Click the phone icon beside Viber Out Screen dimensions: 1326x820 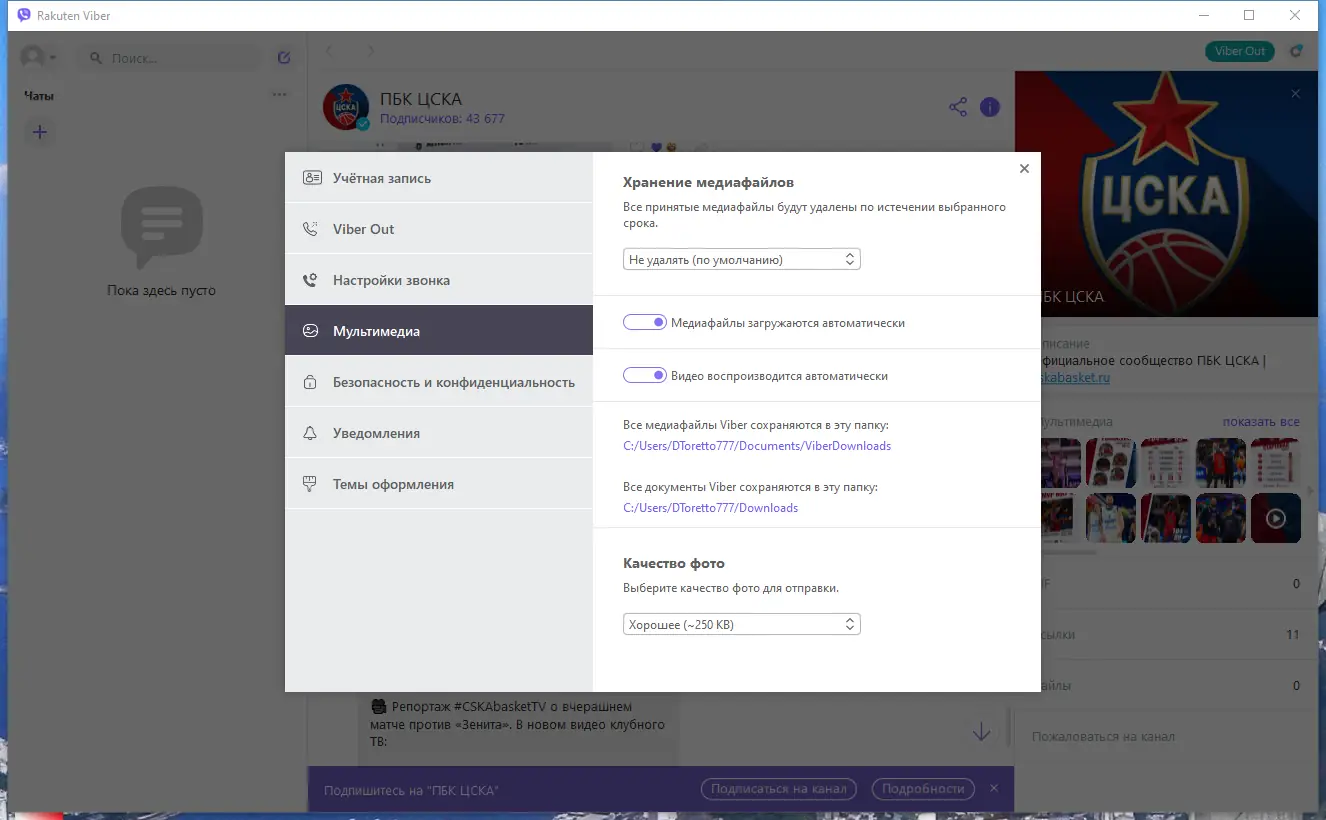311,229
